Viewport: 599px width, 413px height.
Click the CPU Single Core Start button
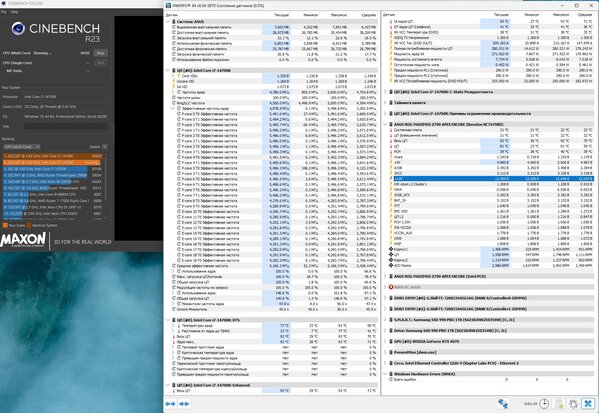pyautogui.click(x=100, y=63)
